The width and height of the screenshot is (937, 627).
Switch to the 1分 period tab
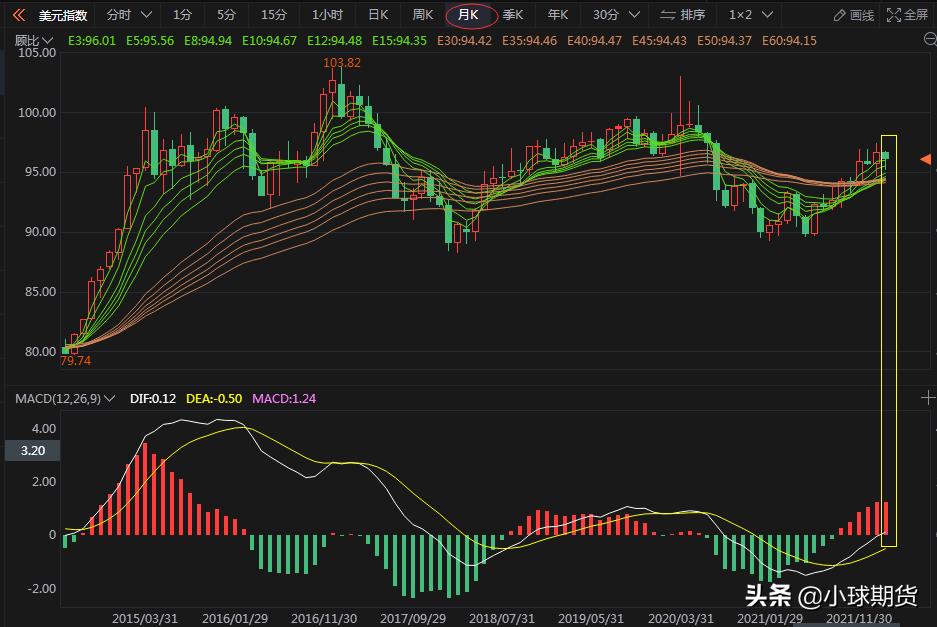pos(182,15)
